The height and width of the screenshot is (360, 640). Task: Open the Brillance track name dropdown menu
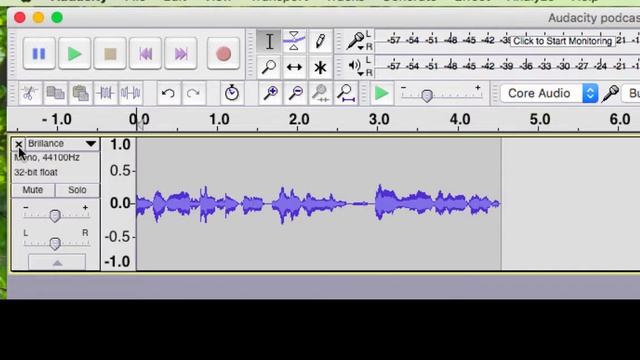(x=62, y=144)
